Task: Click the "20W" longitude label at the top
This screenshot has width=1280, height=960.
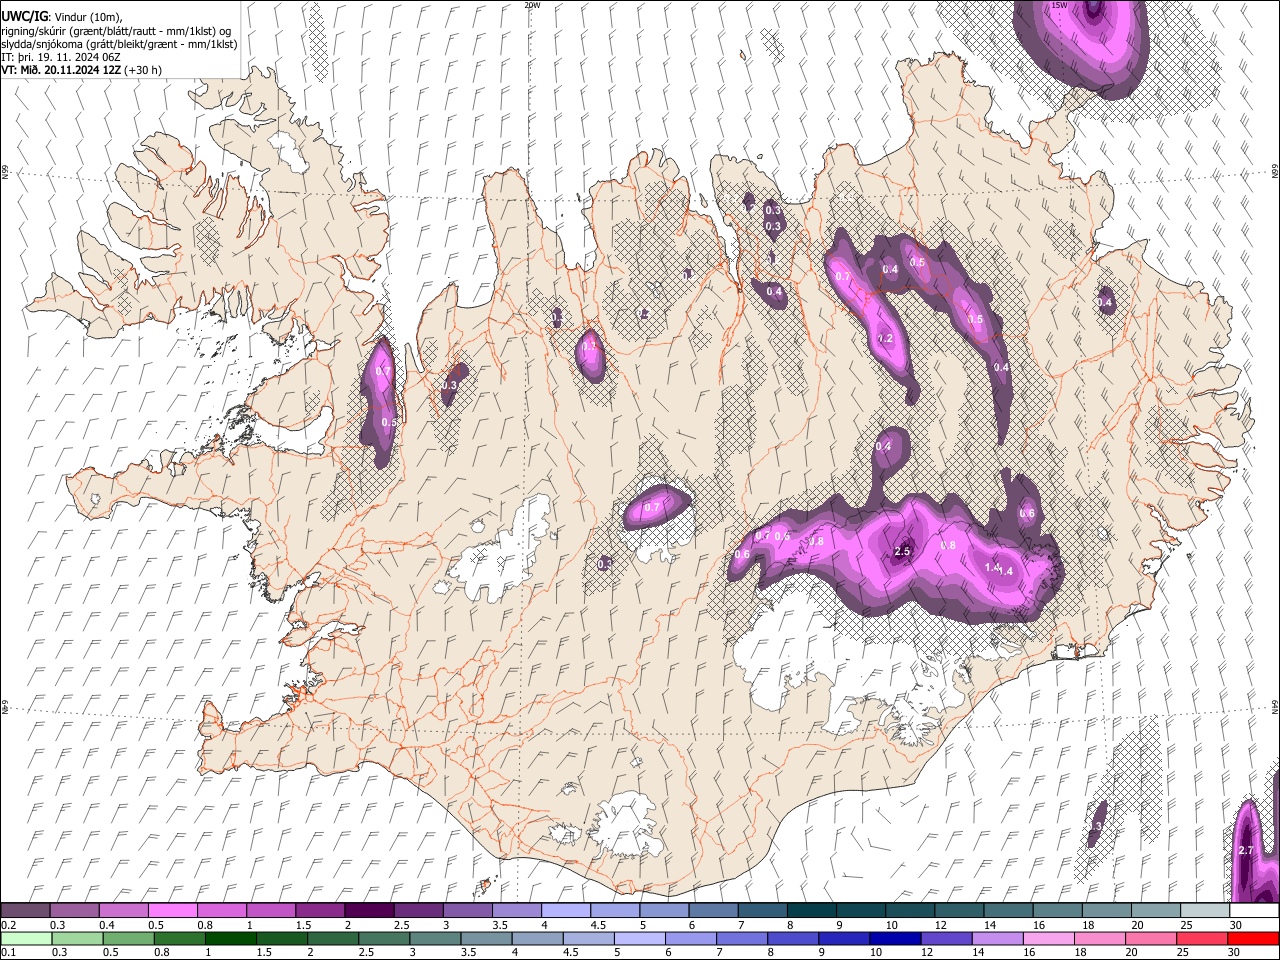Action: click(x=532, y=5)
